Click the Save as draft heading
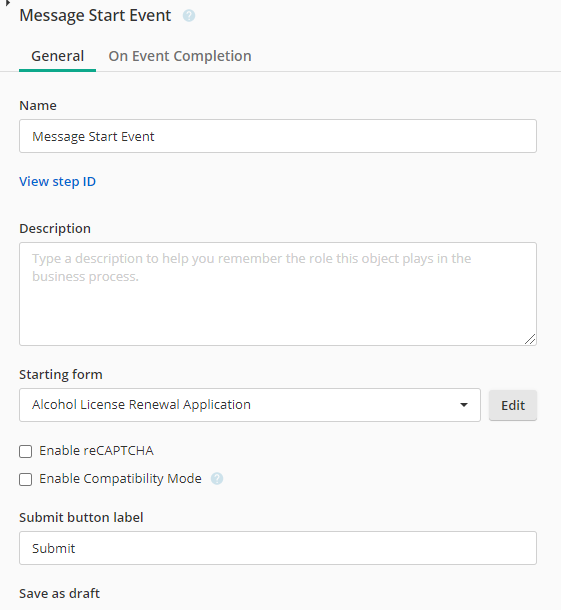Screen dimensions: 561x610 pos(60,594)
